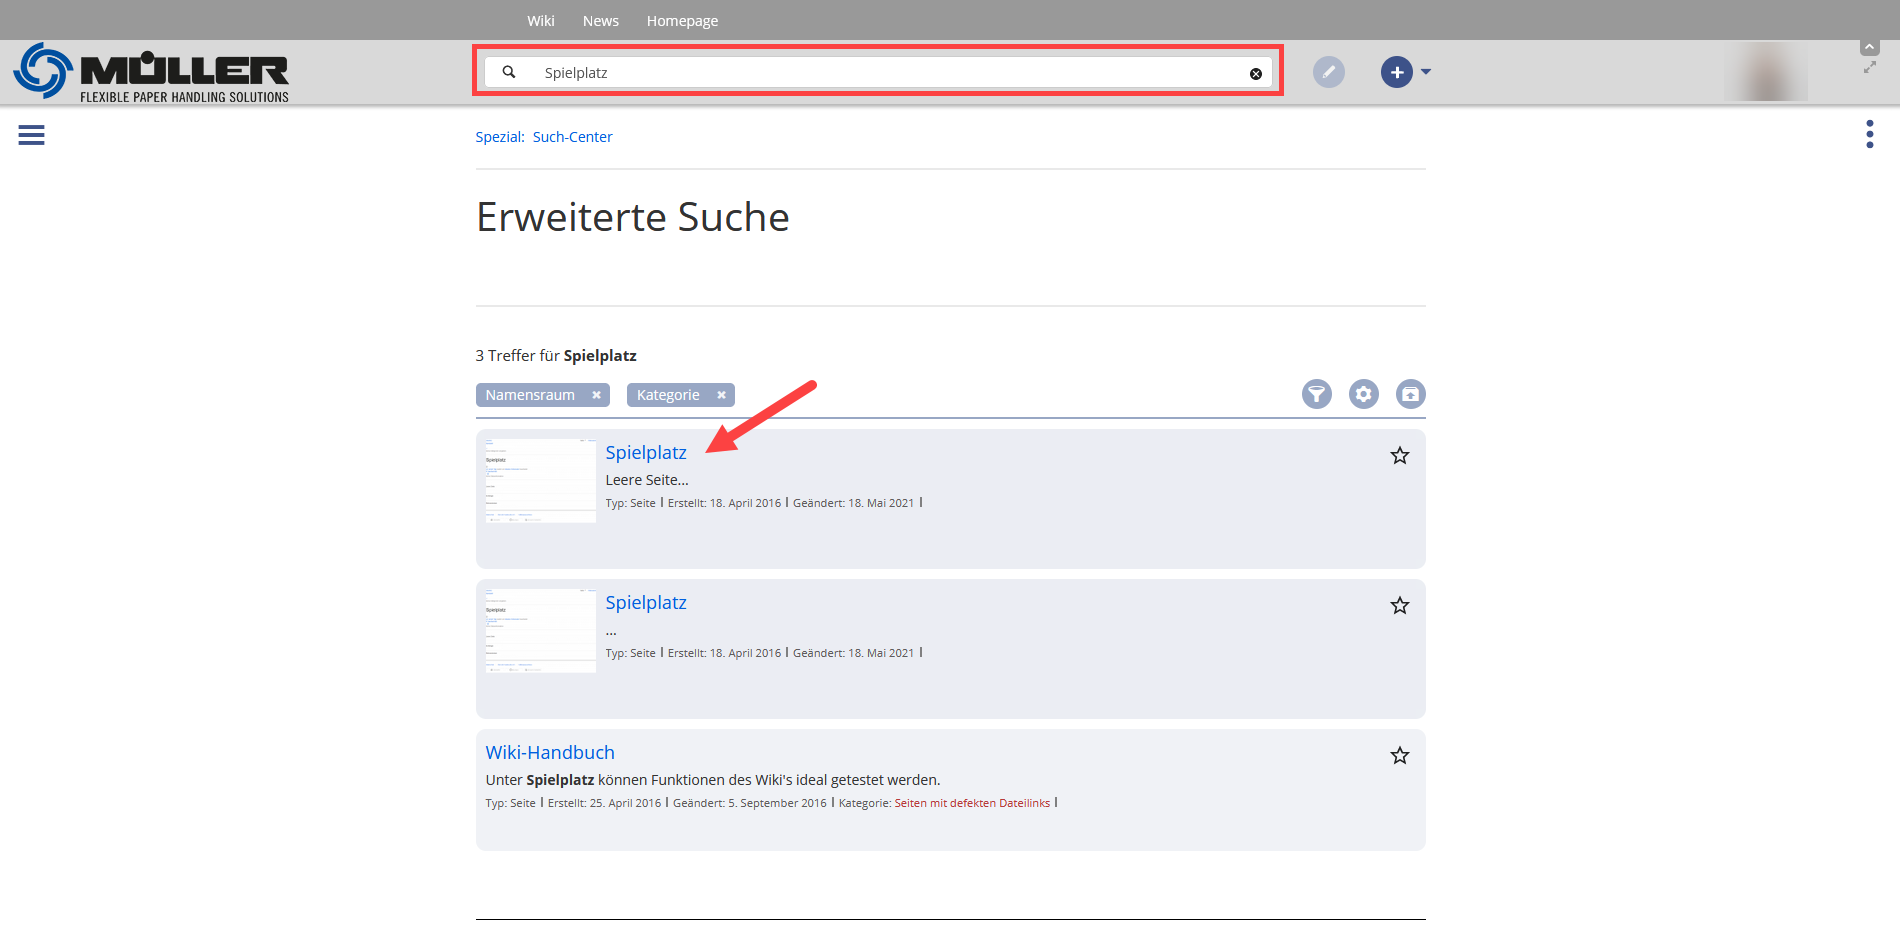Open the Wiki top menu item
This screenshot has height=926, width=1900.
(x=540, y=21)
